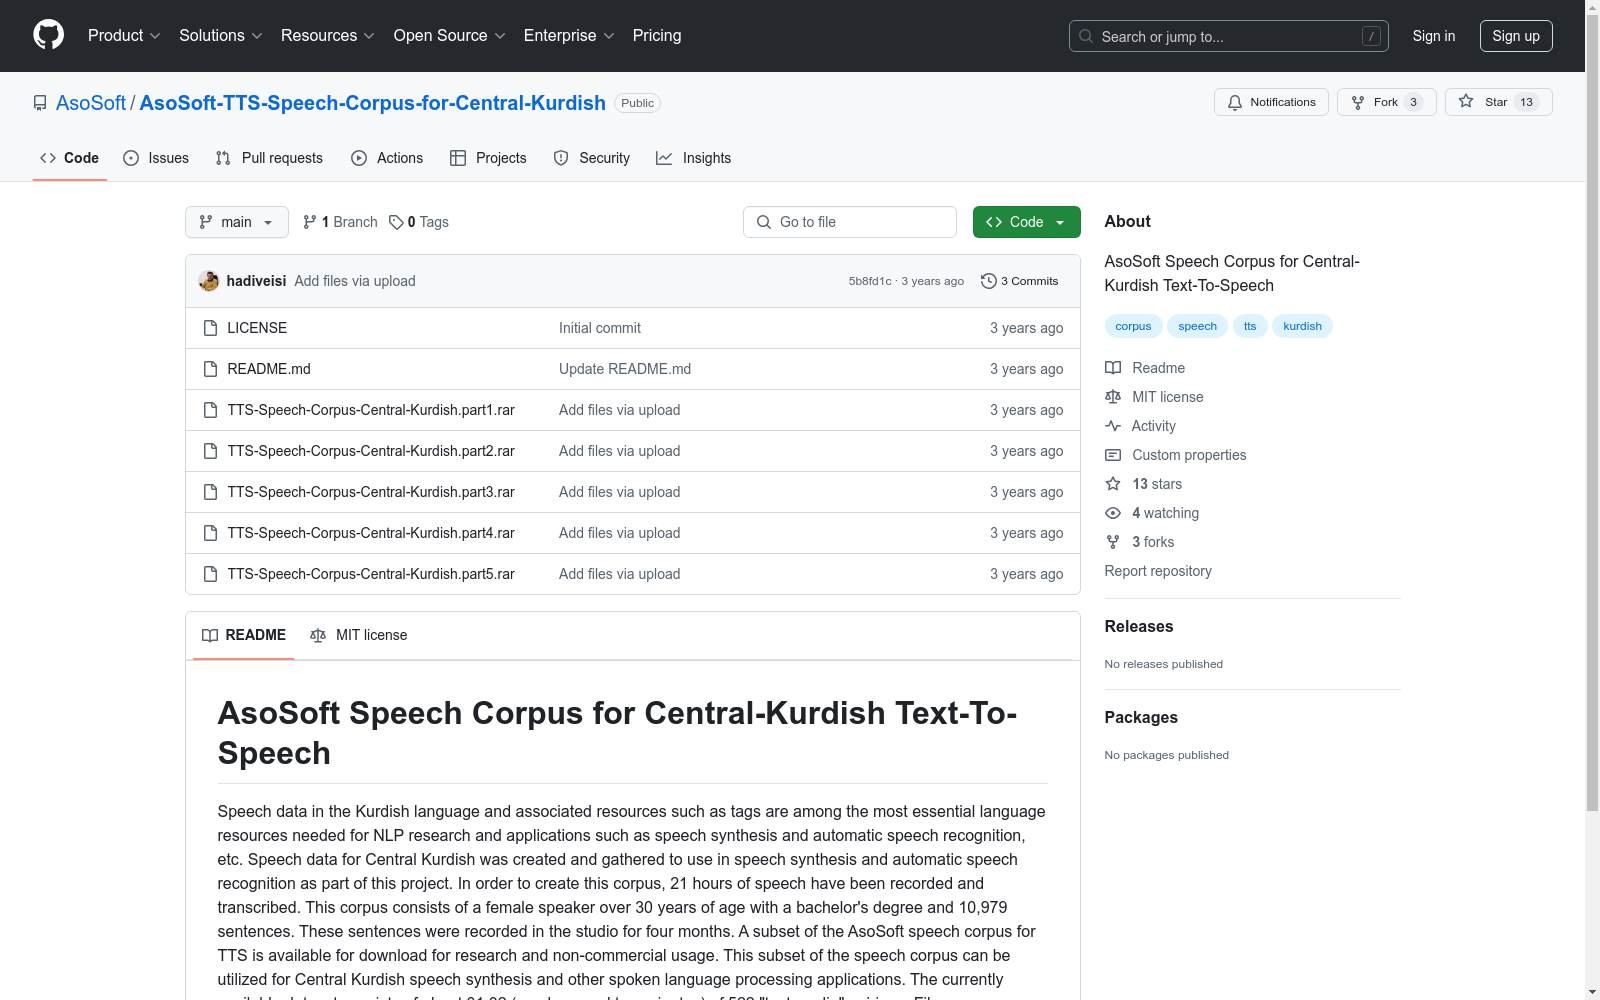The height and width of the screenshot is (1000, 1600).
Task: Open Custom properties link
Action: coord(1176,455)
